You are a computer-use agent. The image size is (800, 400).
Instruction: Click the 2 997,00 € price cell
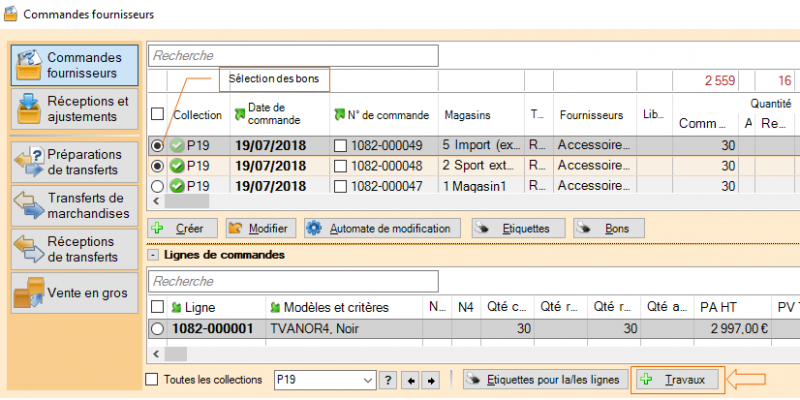tap(732, 329)
